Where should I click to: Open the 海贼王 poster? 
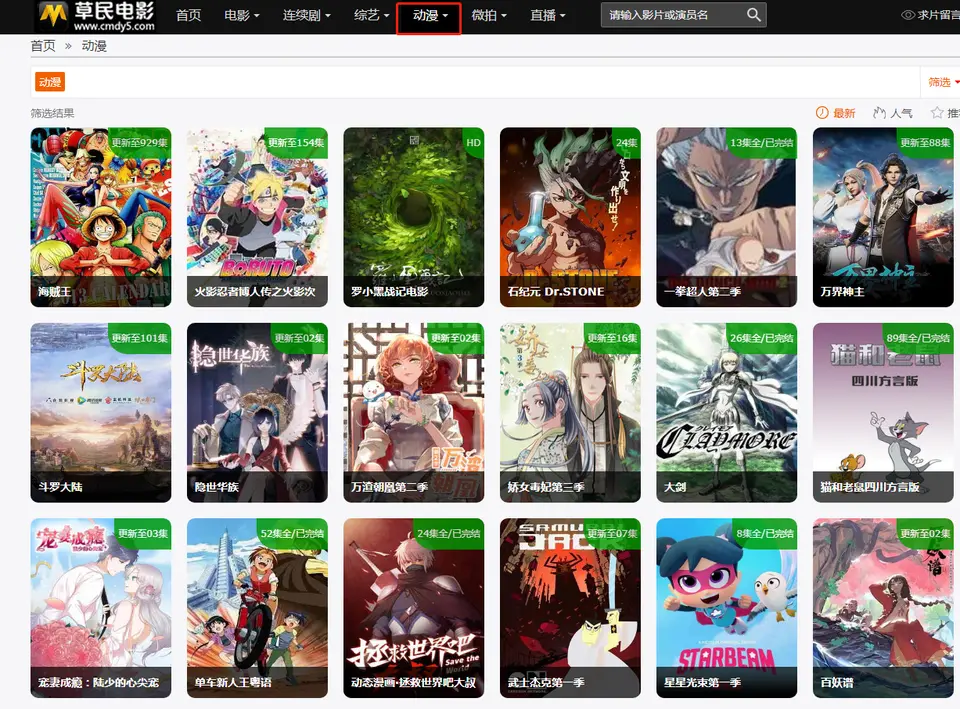(101, 217)
